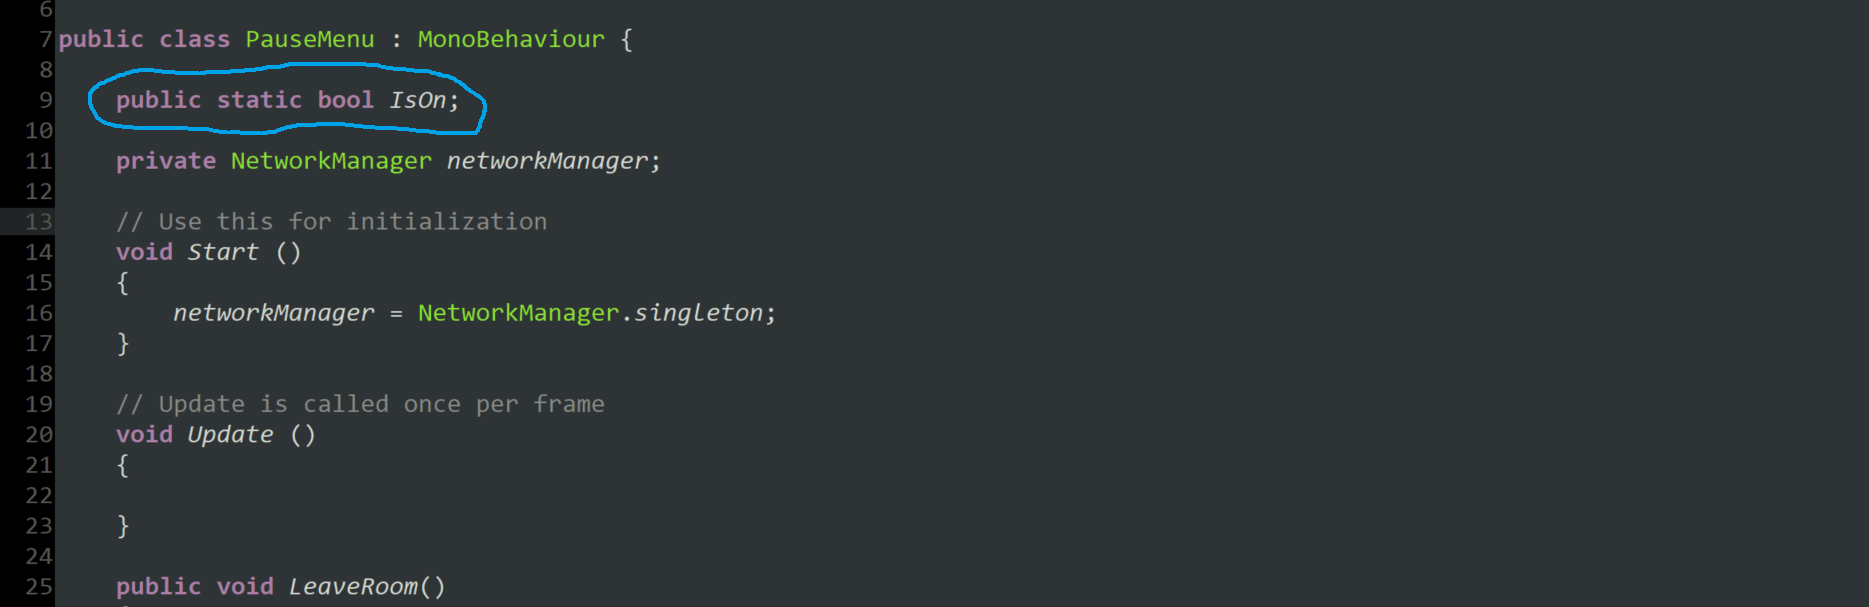
Task: Click the Update method name
Action: 230,435
